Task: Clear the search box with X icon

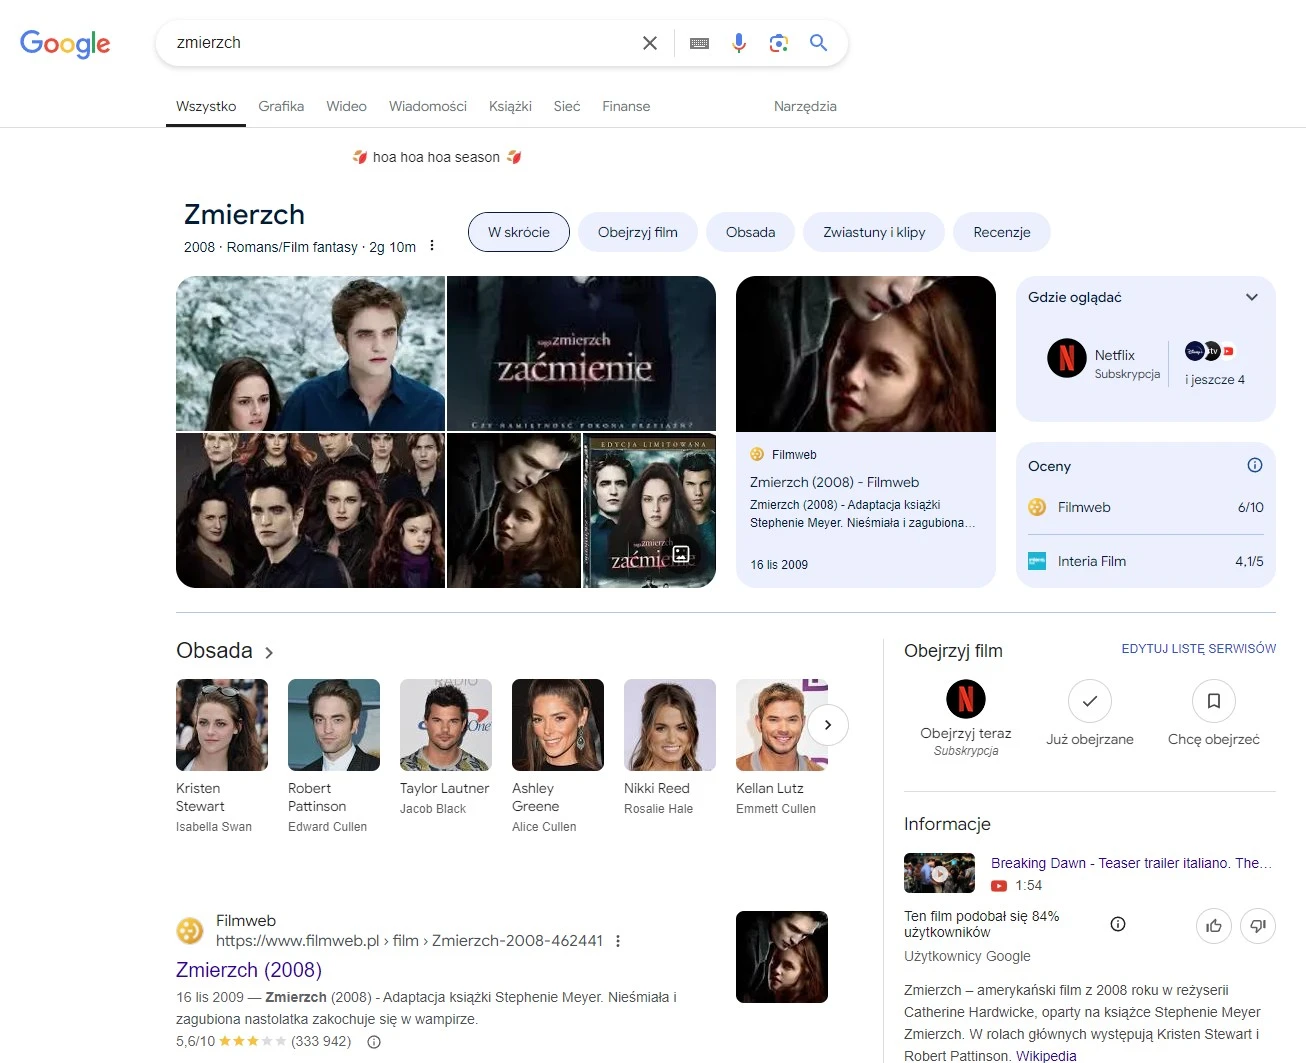Action: tap(650, 43)
